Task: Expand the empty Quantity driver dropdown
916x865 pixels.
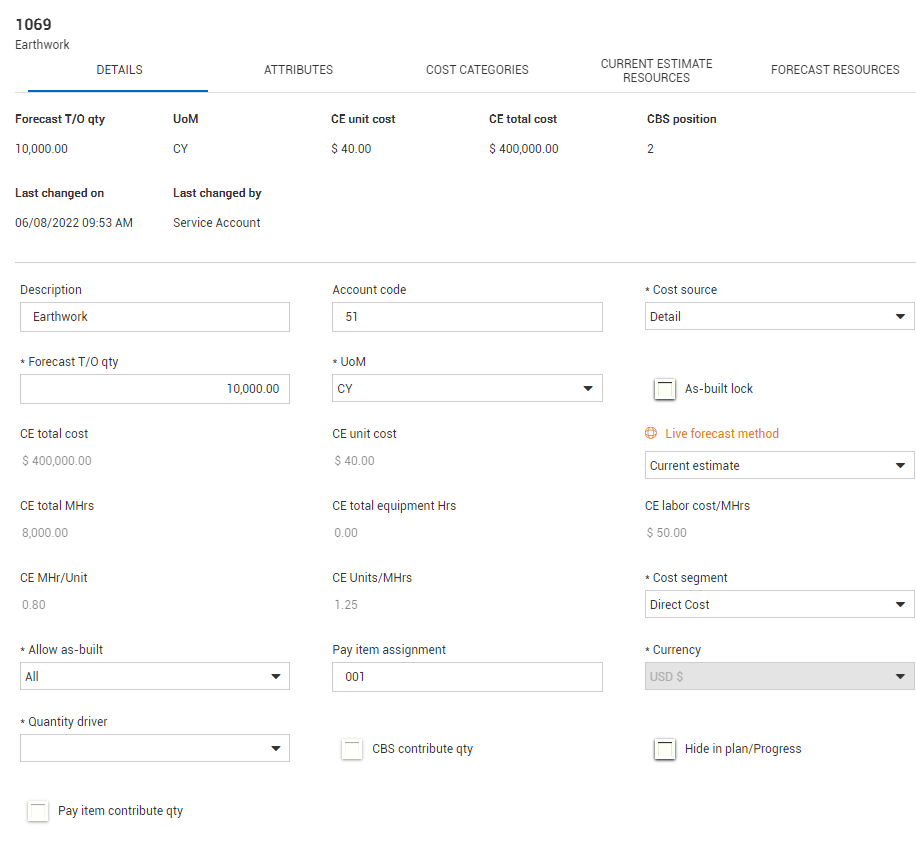Action: pyautogui.click(x=155, y=749)
